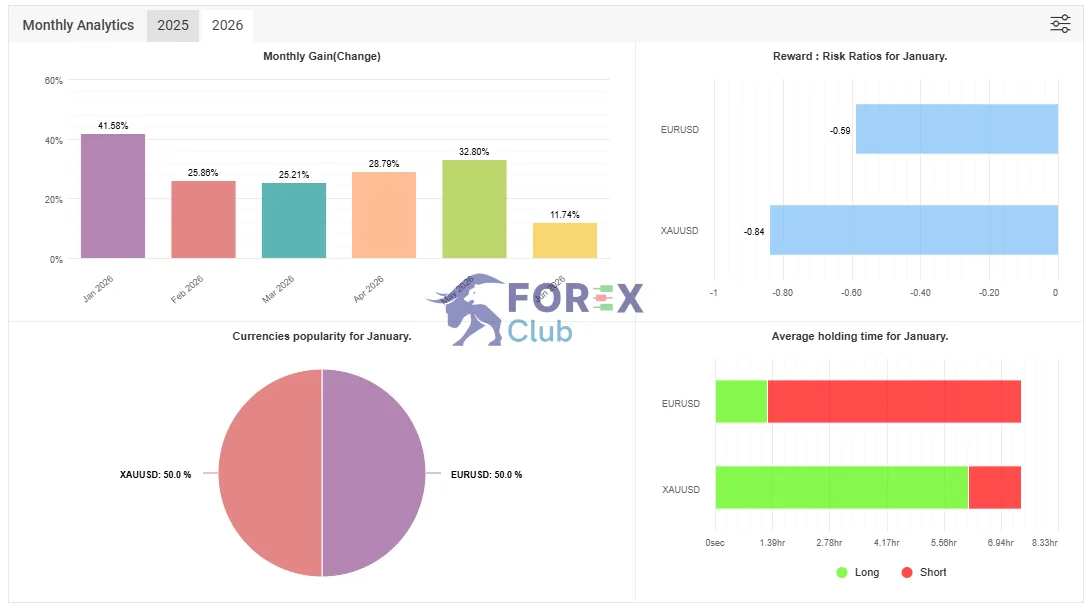
Task: Select the 32.80% green bar
Action: 474,209
